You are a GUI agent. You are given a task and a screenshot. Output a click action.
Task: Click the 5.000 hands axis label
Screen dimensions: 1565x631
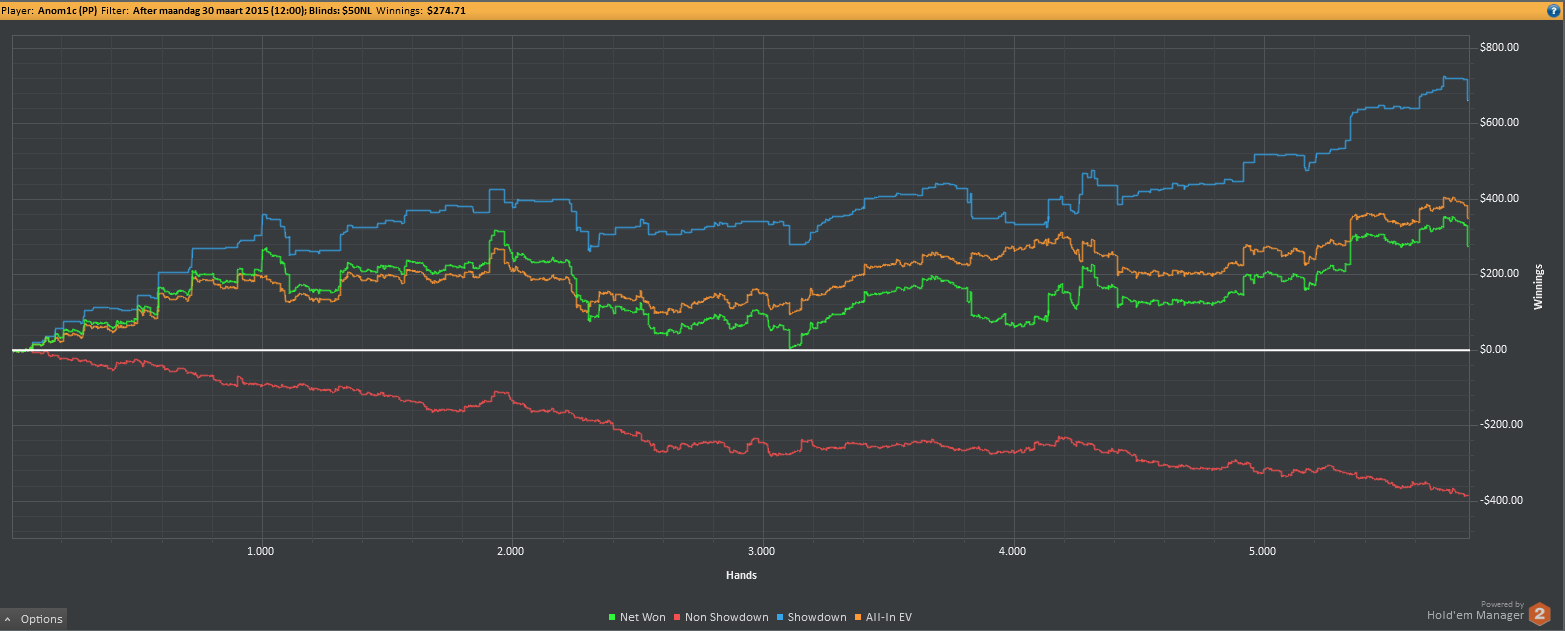1263,550
